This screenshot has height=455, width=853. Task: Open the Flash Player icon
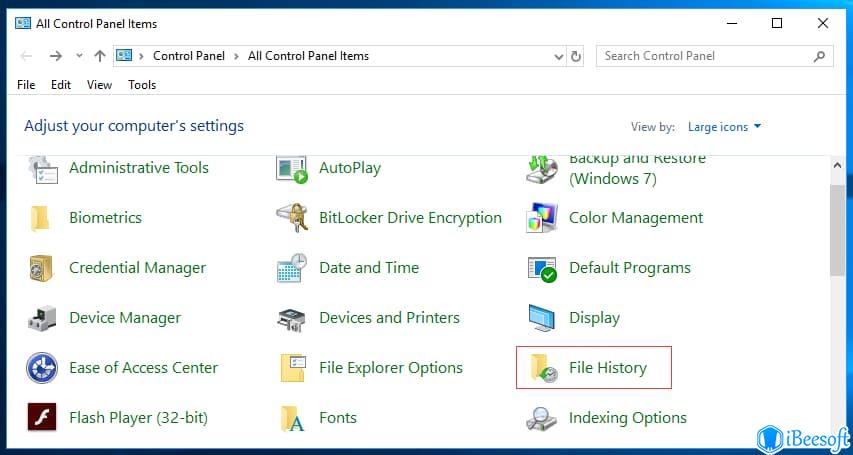pos(42,417)
